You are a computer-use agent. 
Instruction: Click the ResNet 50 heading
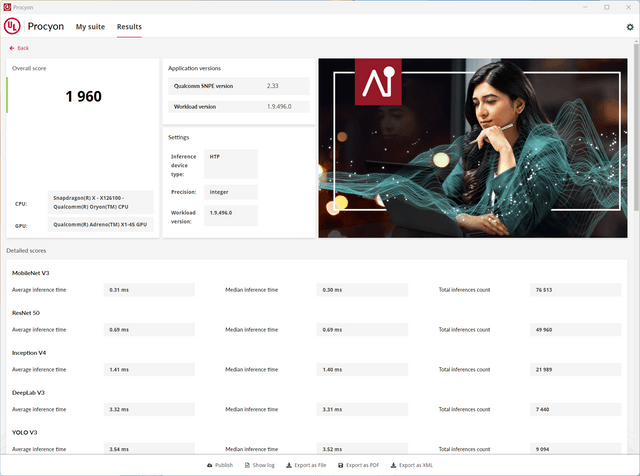pyautogui.click(x=26, y=313)
